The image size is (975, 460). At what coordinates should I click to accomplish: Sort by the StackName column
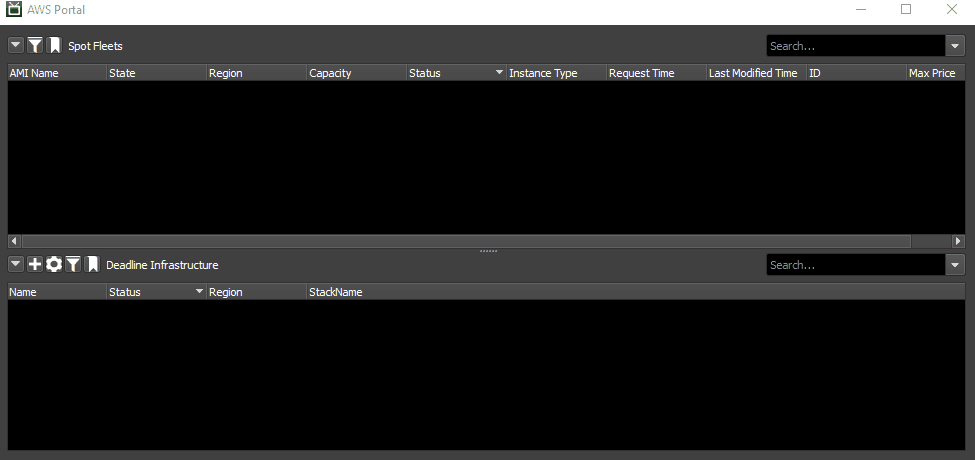click(x=636, y=292)
